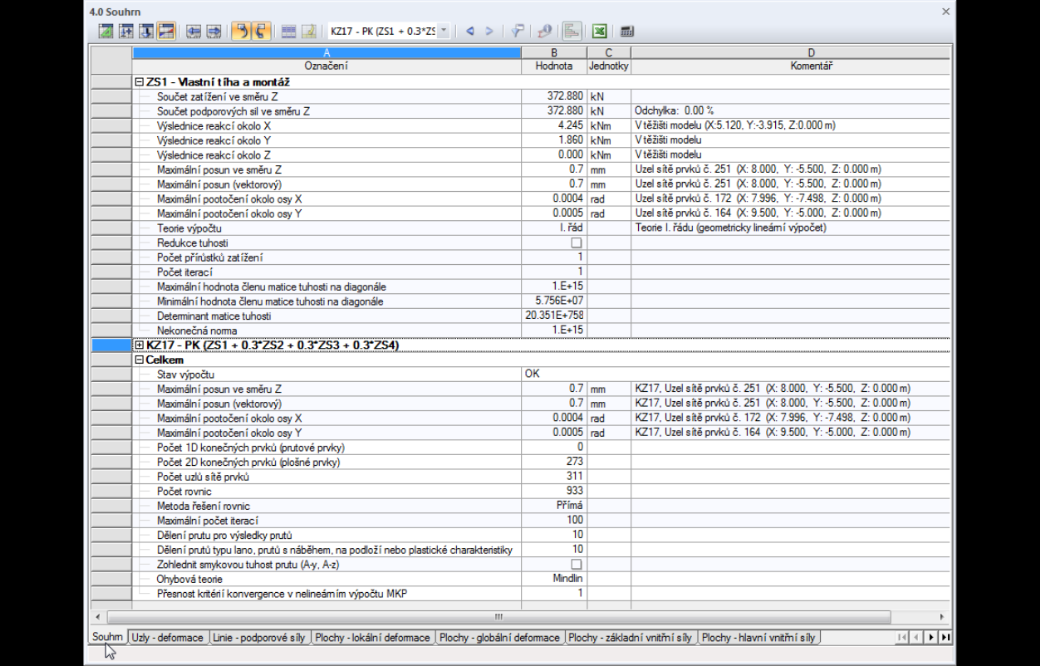Click the third toolbar icon with down arrow

click(x=146, y=31)
